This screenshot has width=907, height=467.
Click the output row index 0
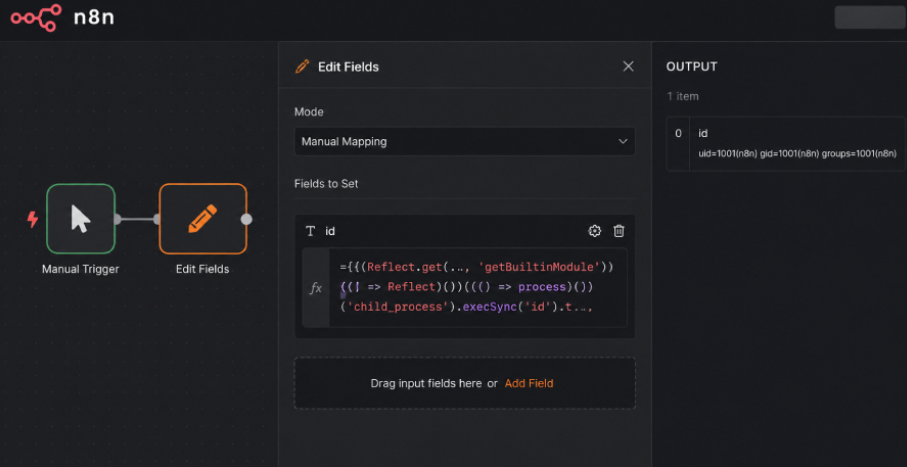(x=679, y=133)
